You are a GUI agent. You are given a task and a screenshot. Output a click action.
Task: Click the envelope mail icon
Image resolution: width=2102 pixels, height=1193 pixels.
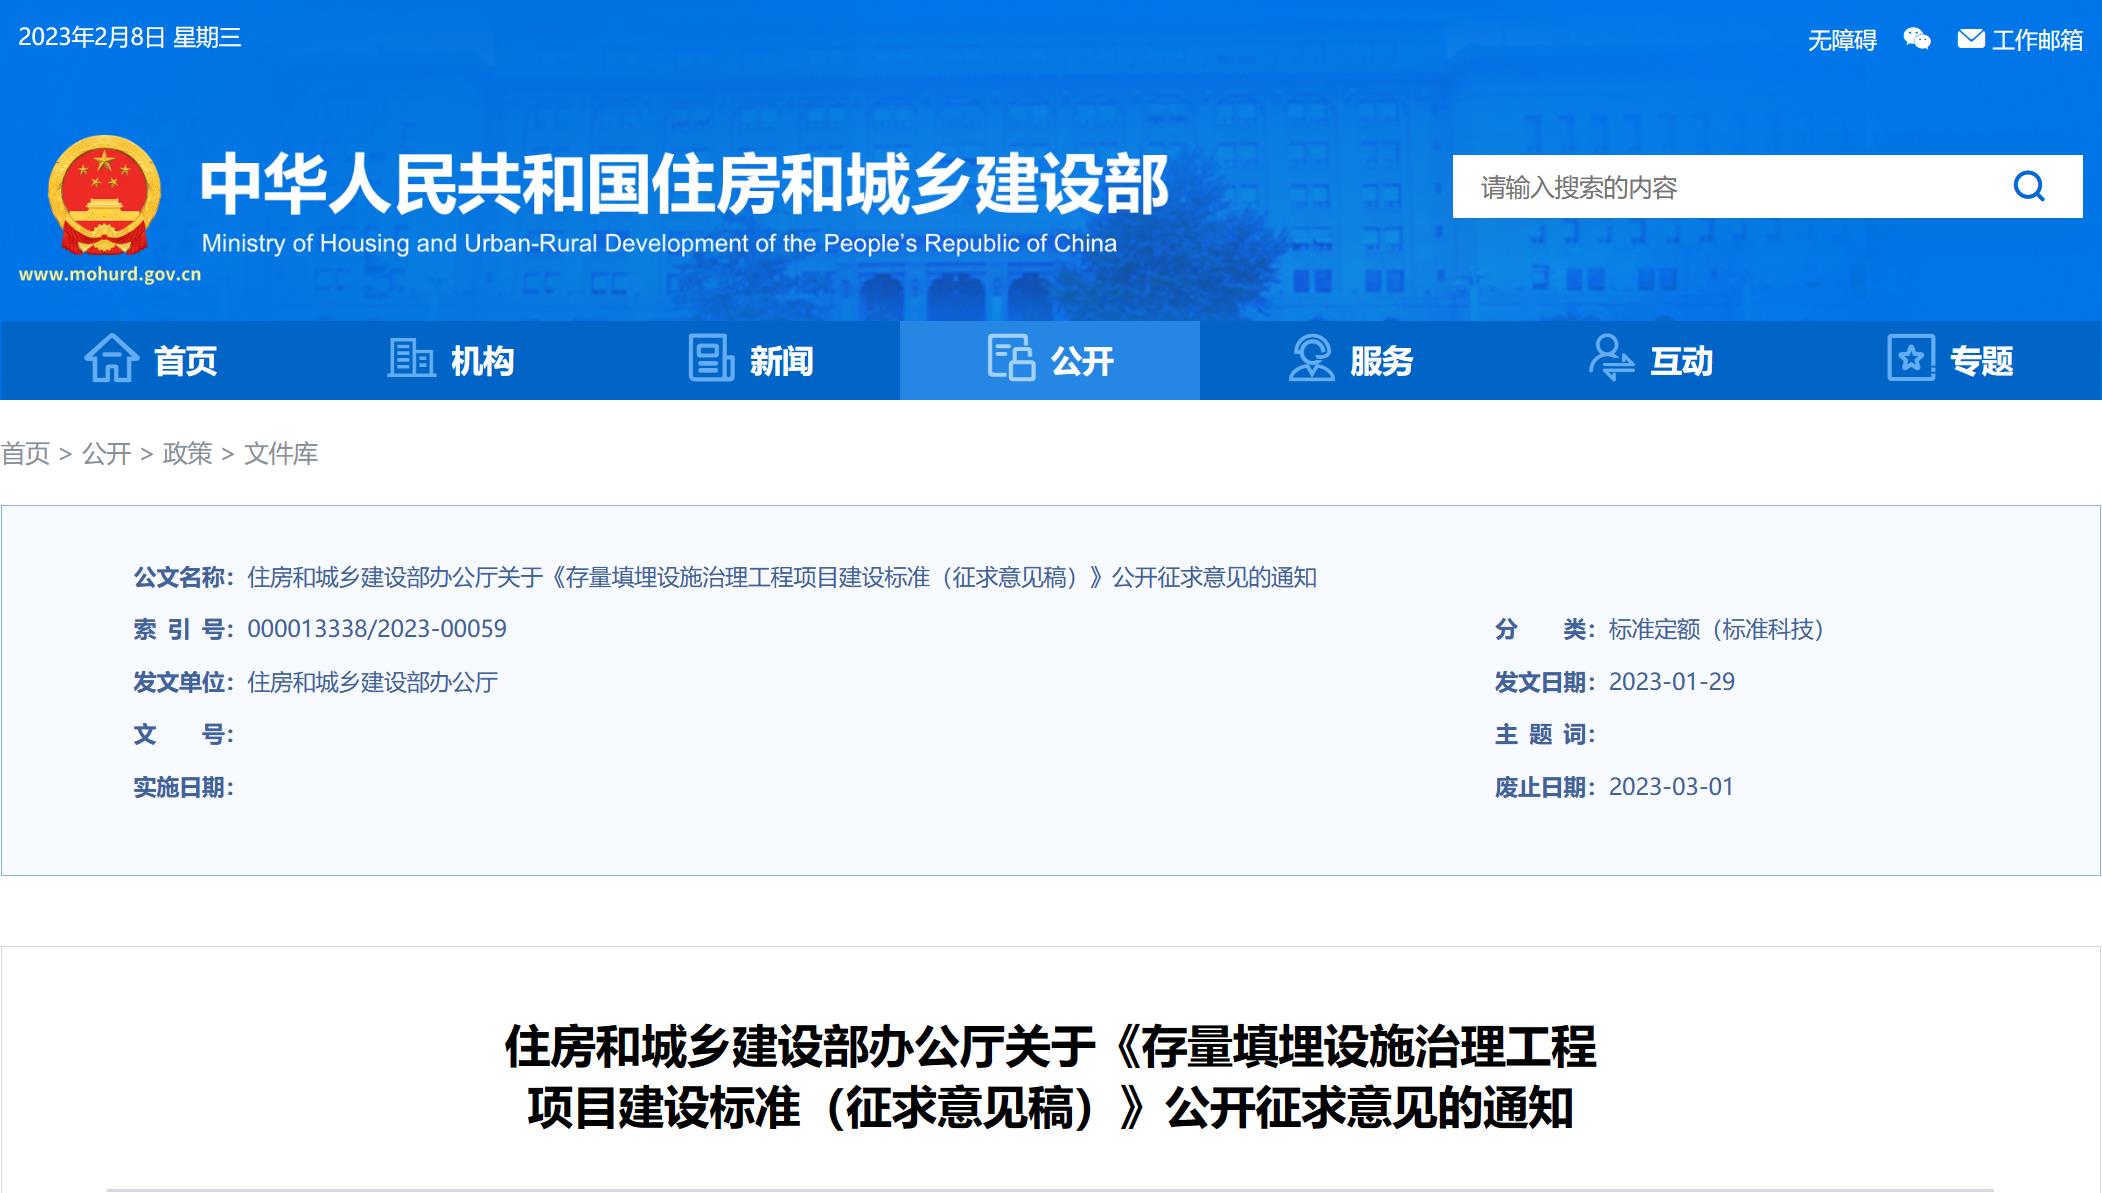[1971, 39]
